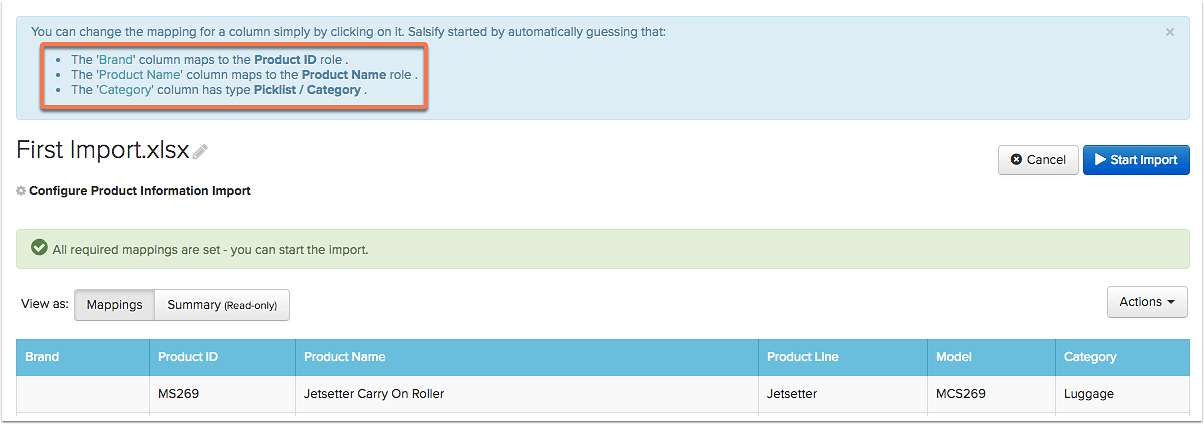
Task: Switch to the Summary (Read-only) view
Action: (x=222, y=305)
